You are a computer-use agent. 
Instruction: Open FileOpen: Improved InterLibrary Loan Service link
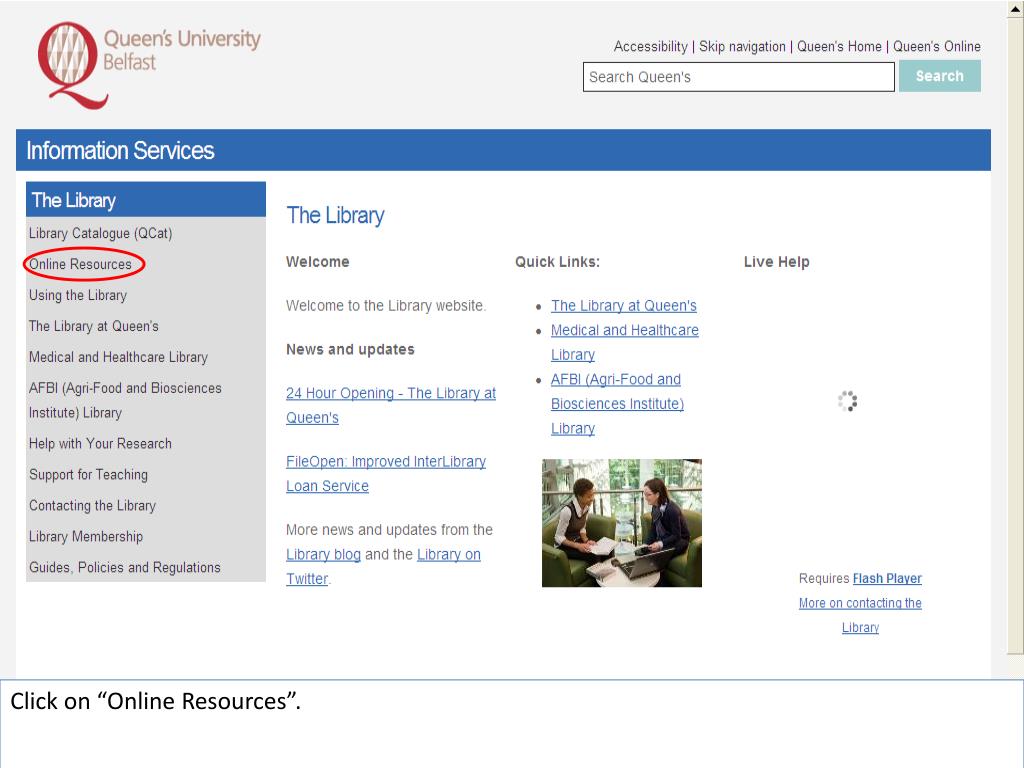pos(386,473)
